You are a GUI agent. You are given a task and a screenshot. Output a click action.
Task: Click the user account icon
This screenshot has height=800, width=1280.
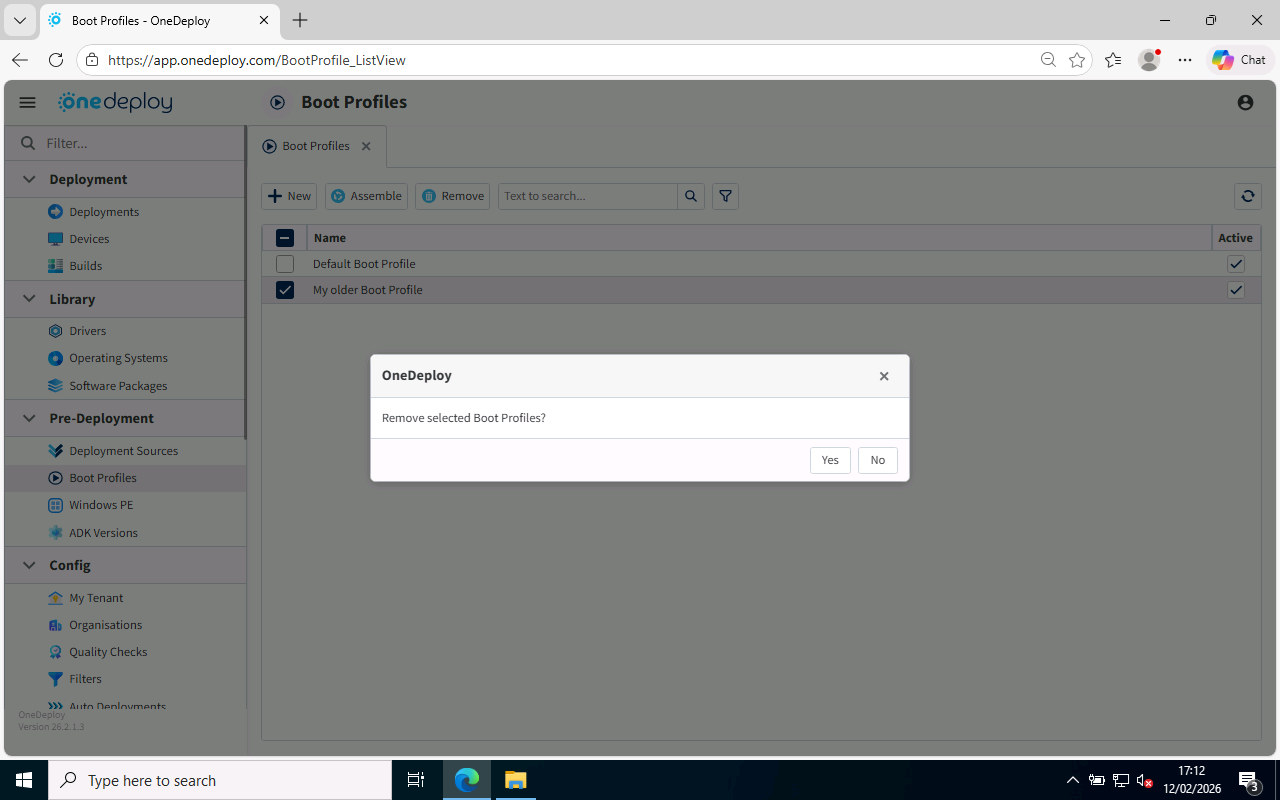[1245, 102]
